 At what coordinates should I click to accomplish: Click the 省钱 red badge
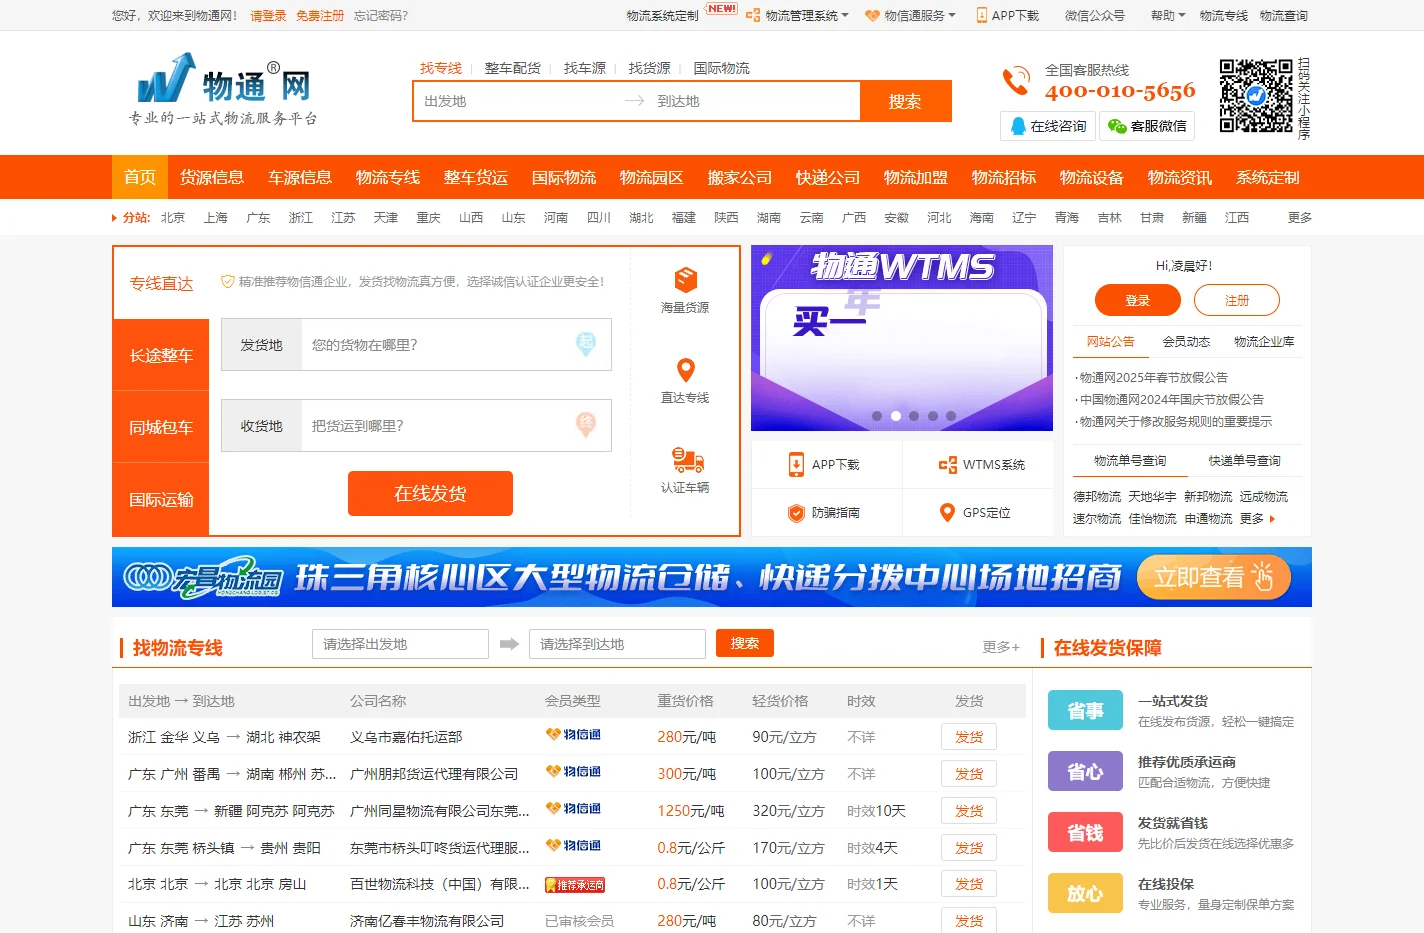click(x=1085, y=833)
